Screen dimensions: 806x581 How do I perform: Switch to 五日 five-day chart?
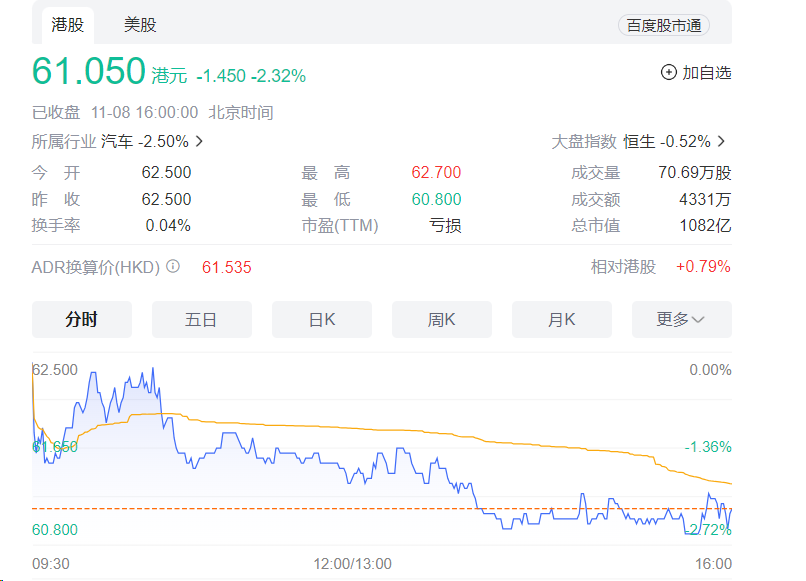tap(201, 319)
